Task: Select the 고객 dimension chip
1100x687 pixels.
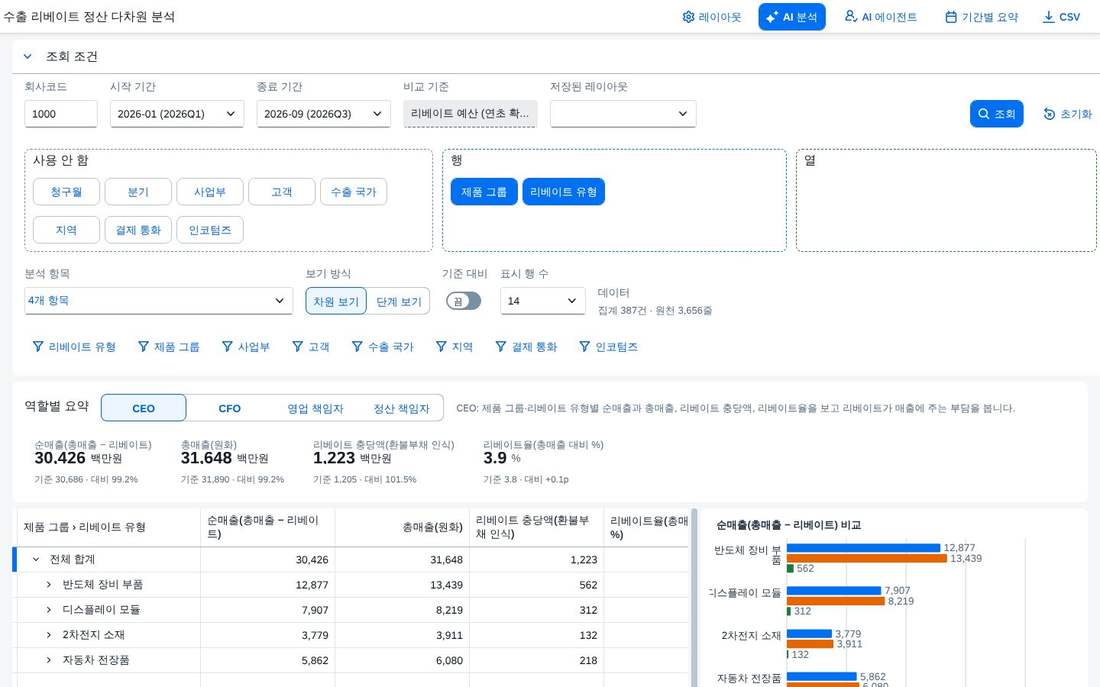Action: 281,192
